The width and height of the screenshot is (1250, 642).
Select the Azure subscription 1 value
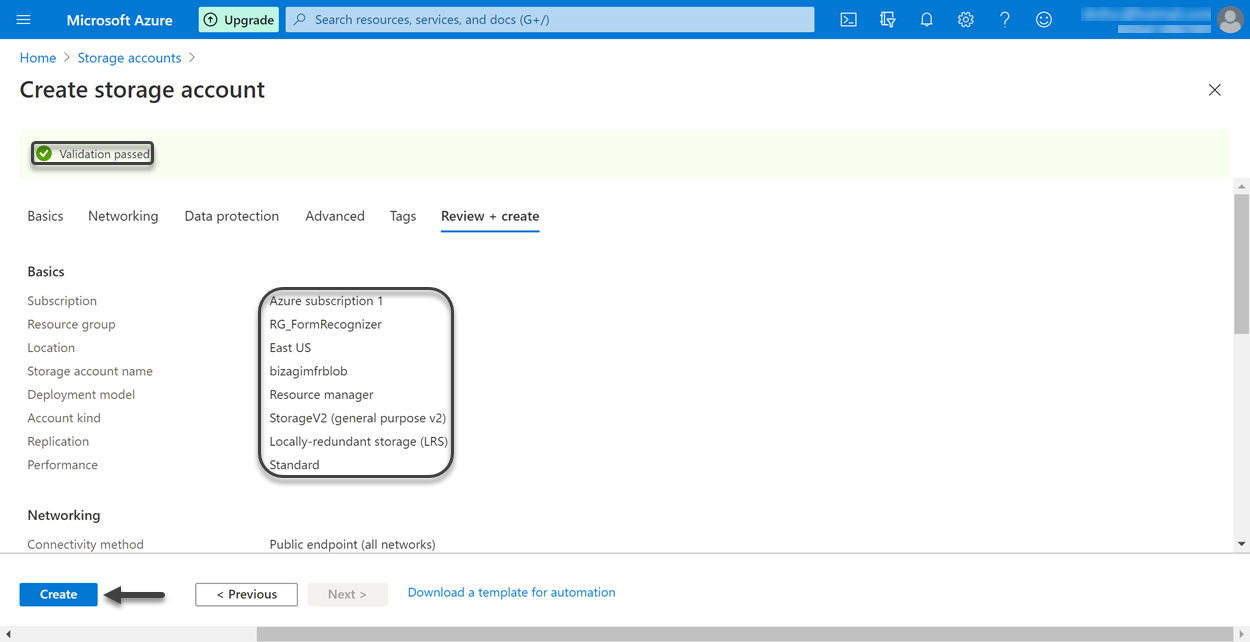tap(326, 301)
